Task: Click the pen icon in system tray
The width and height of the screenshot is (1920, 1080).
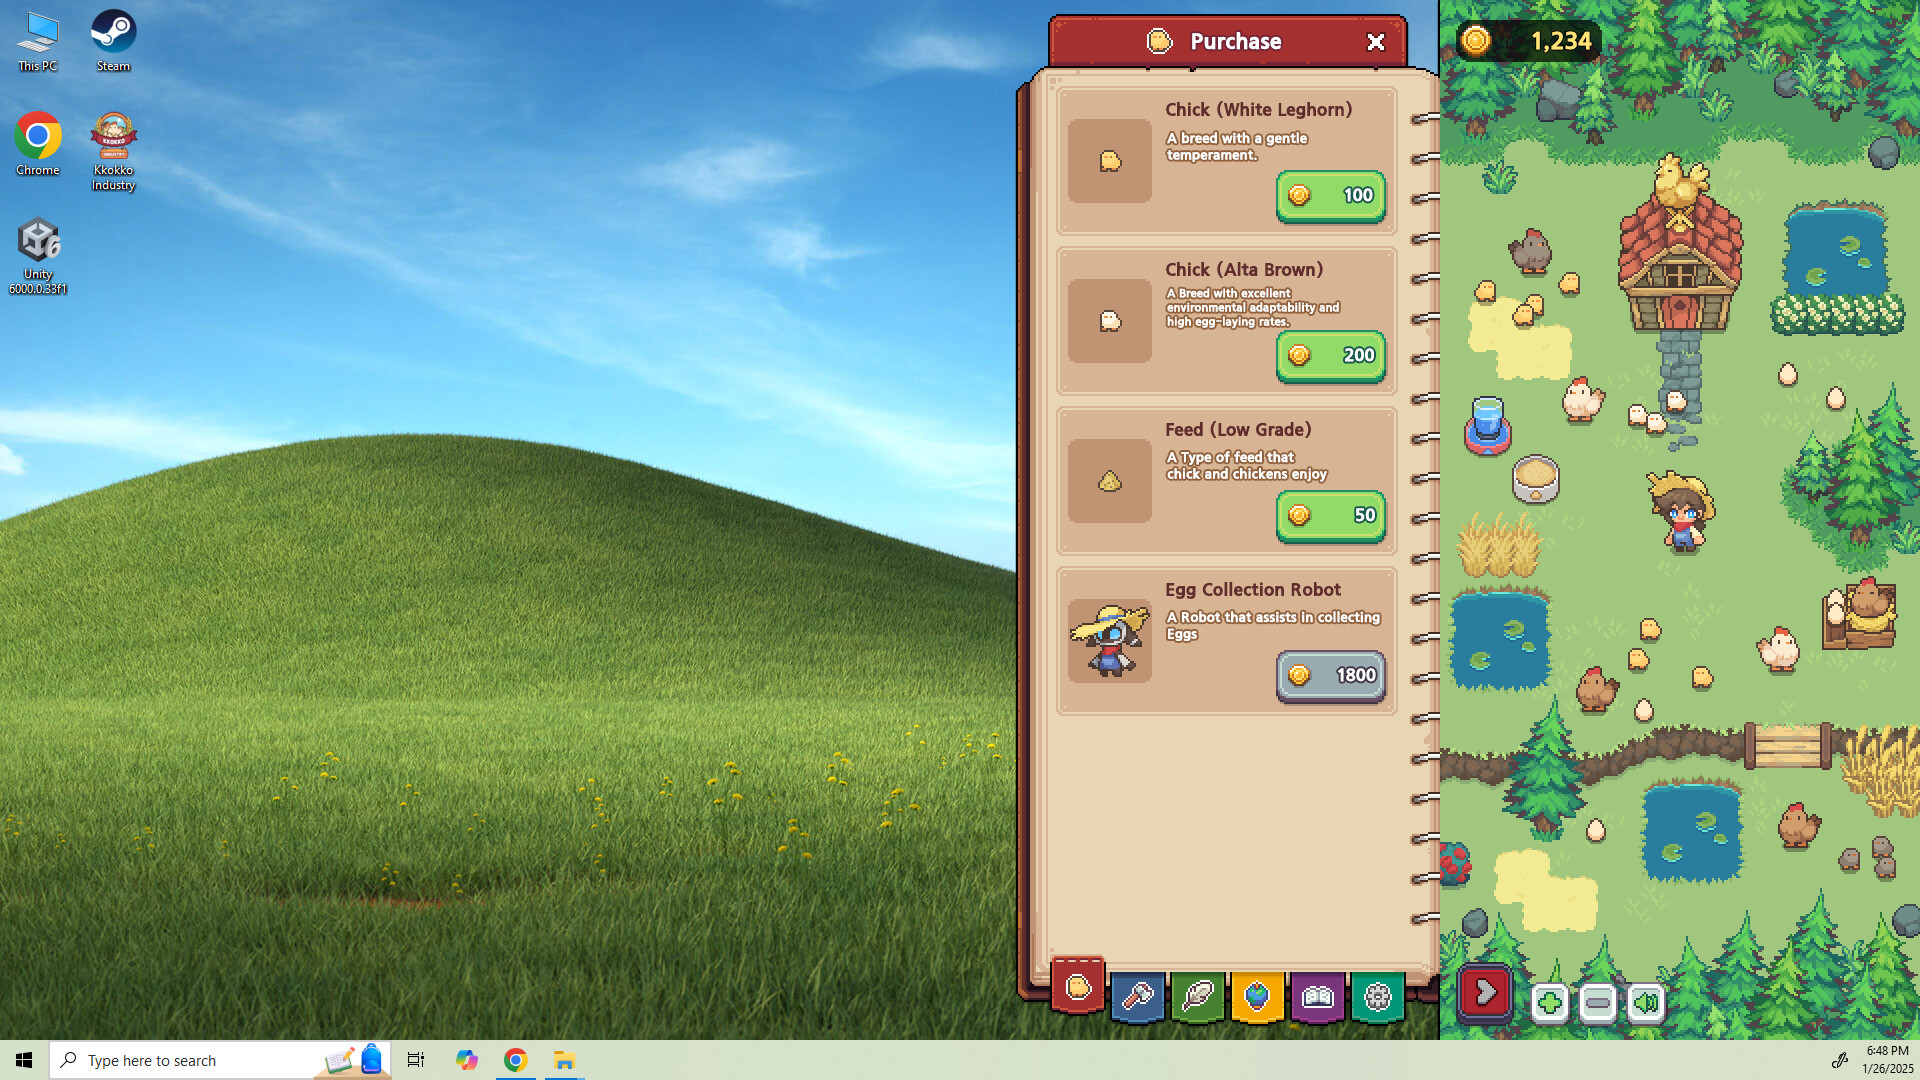Action: pos(1839,1060)
